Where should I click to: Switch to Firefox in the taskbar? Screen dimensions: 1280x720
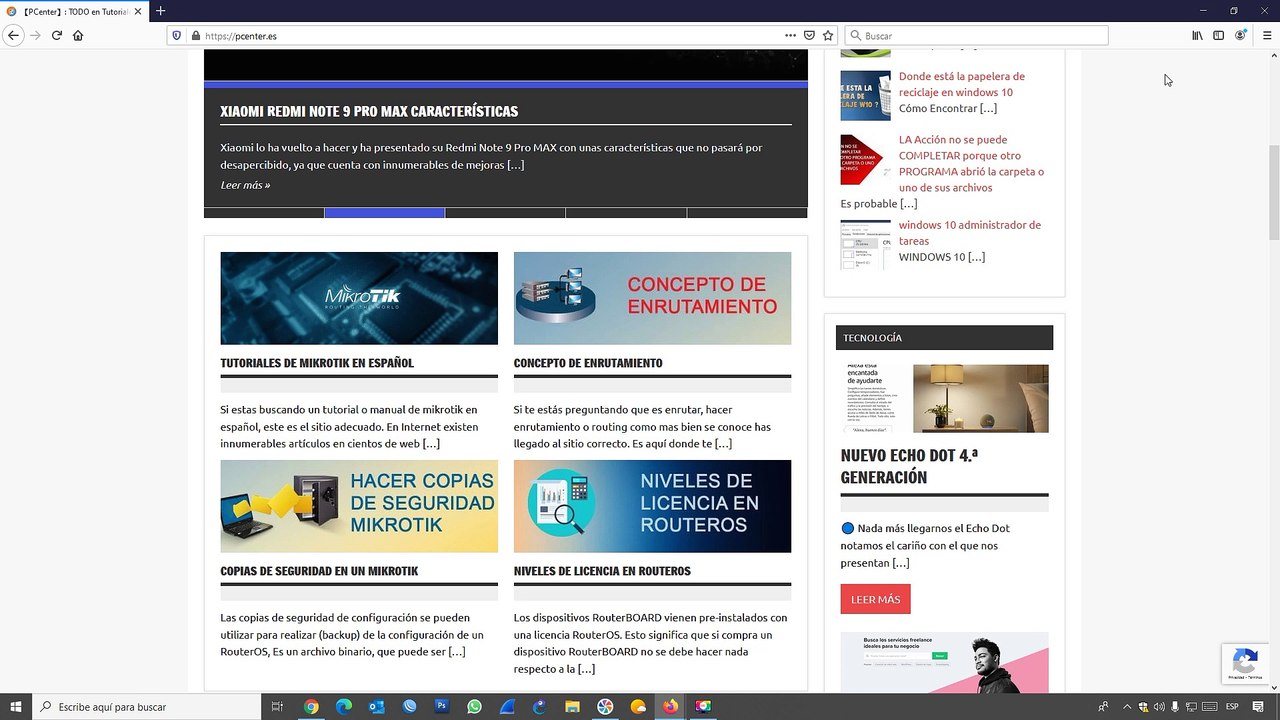click(x=670, y=707)
